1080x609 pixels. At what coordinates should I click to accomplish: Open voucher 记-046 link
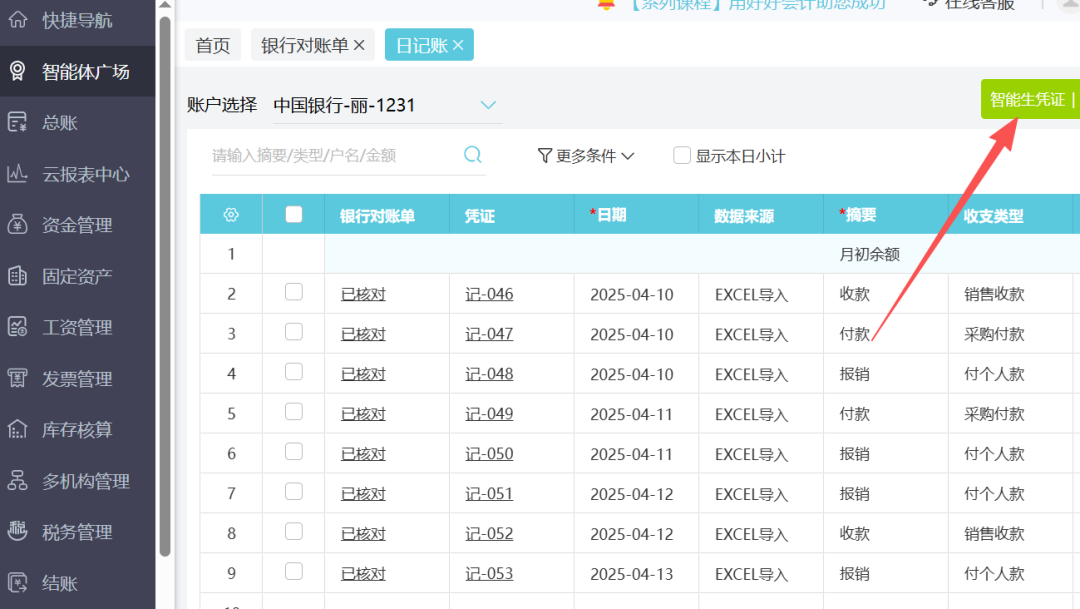(x=488, y=293)
